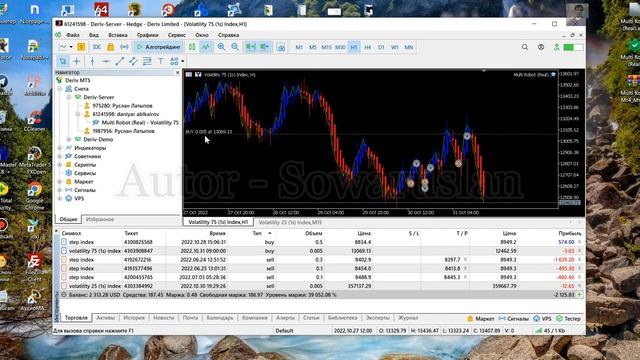Image resolution: width=640 pixels, height=360 pixels.
Task: Toggle the Algotrading button
Action: point(159,47)
